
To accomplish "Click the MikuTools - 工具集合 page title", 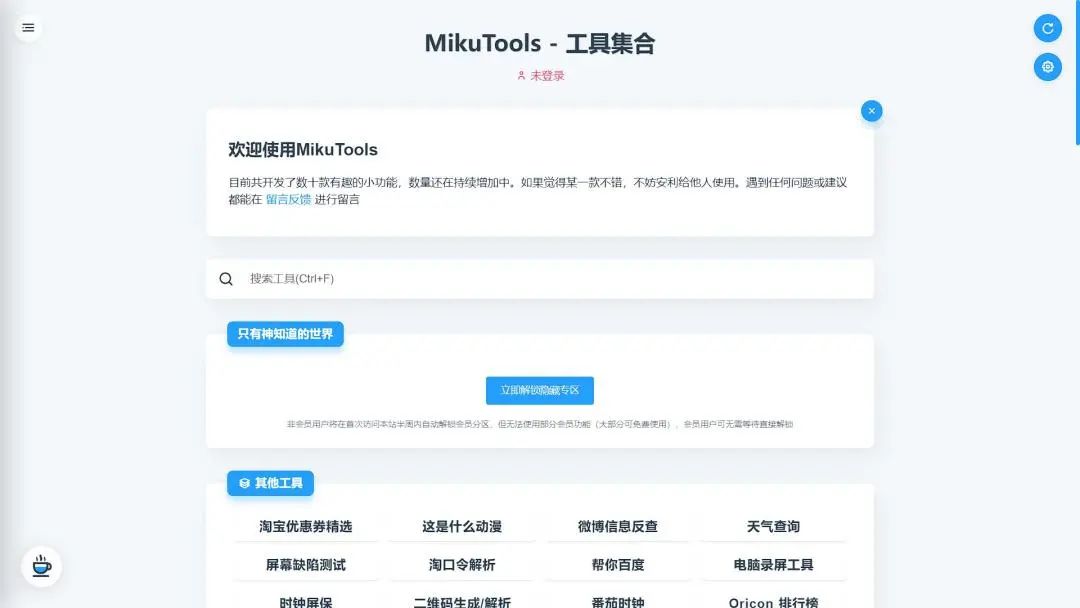I will tap(540, 43).
